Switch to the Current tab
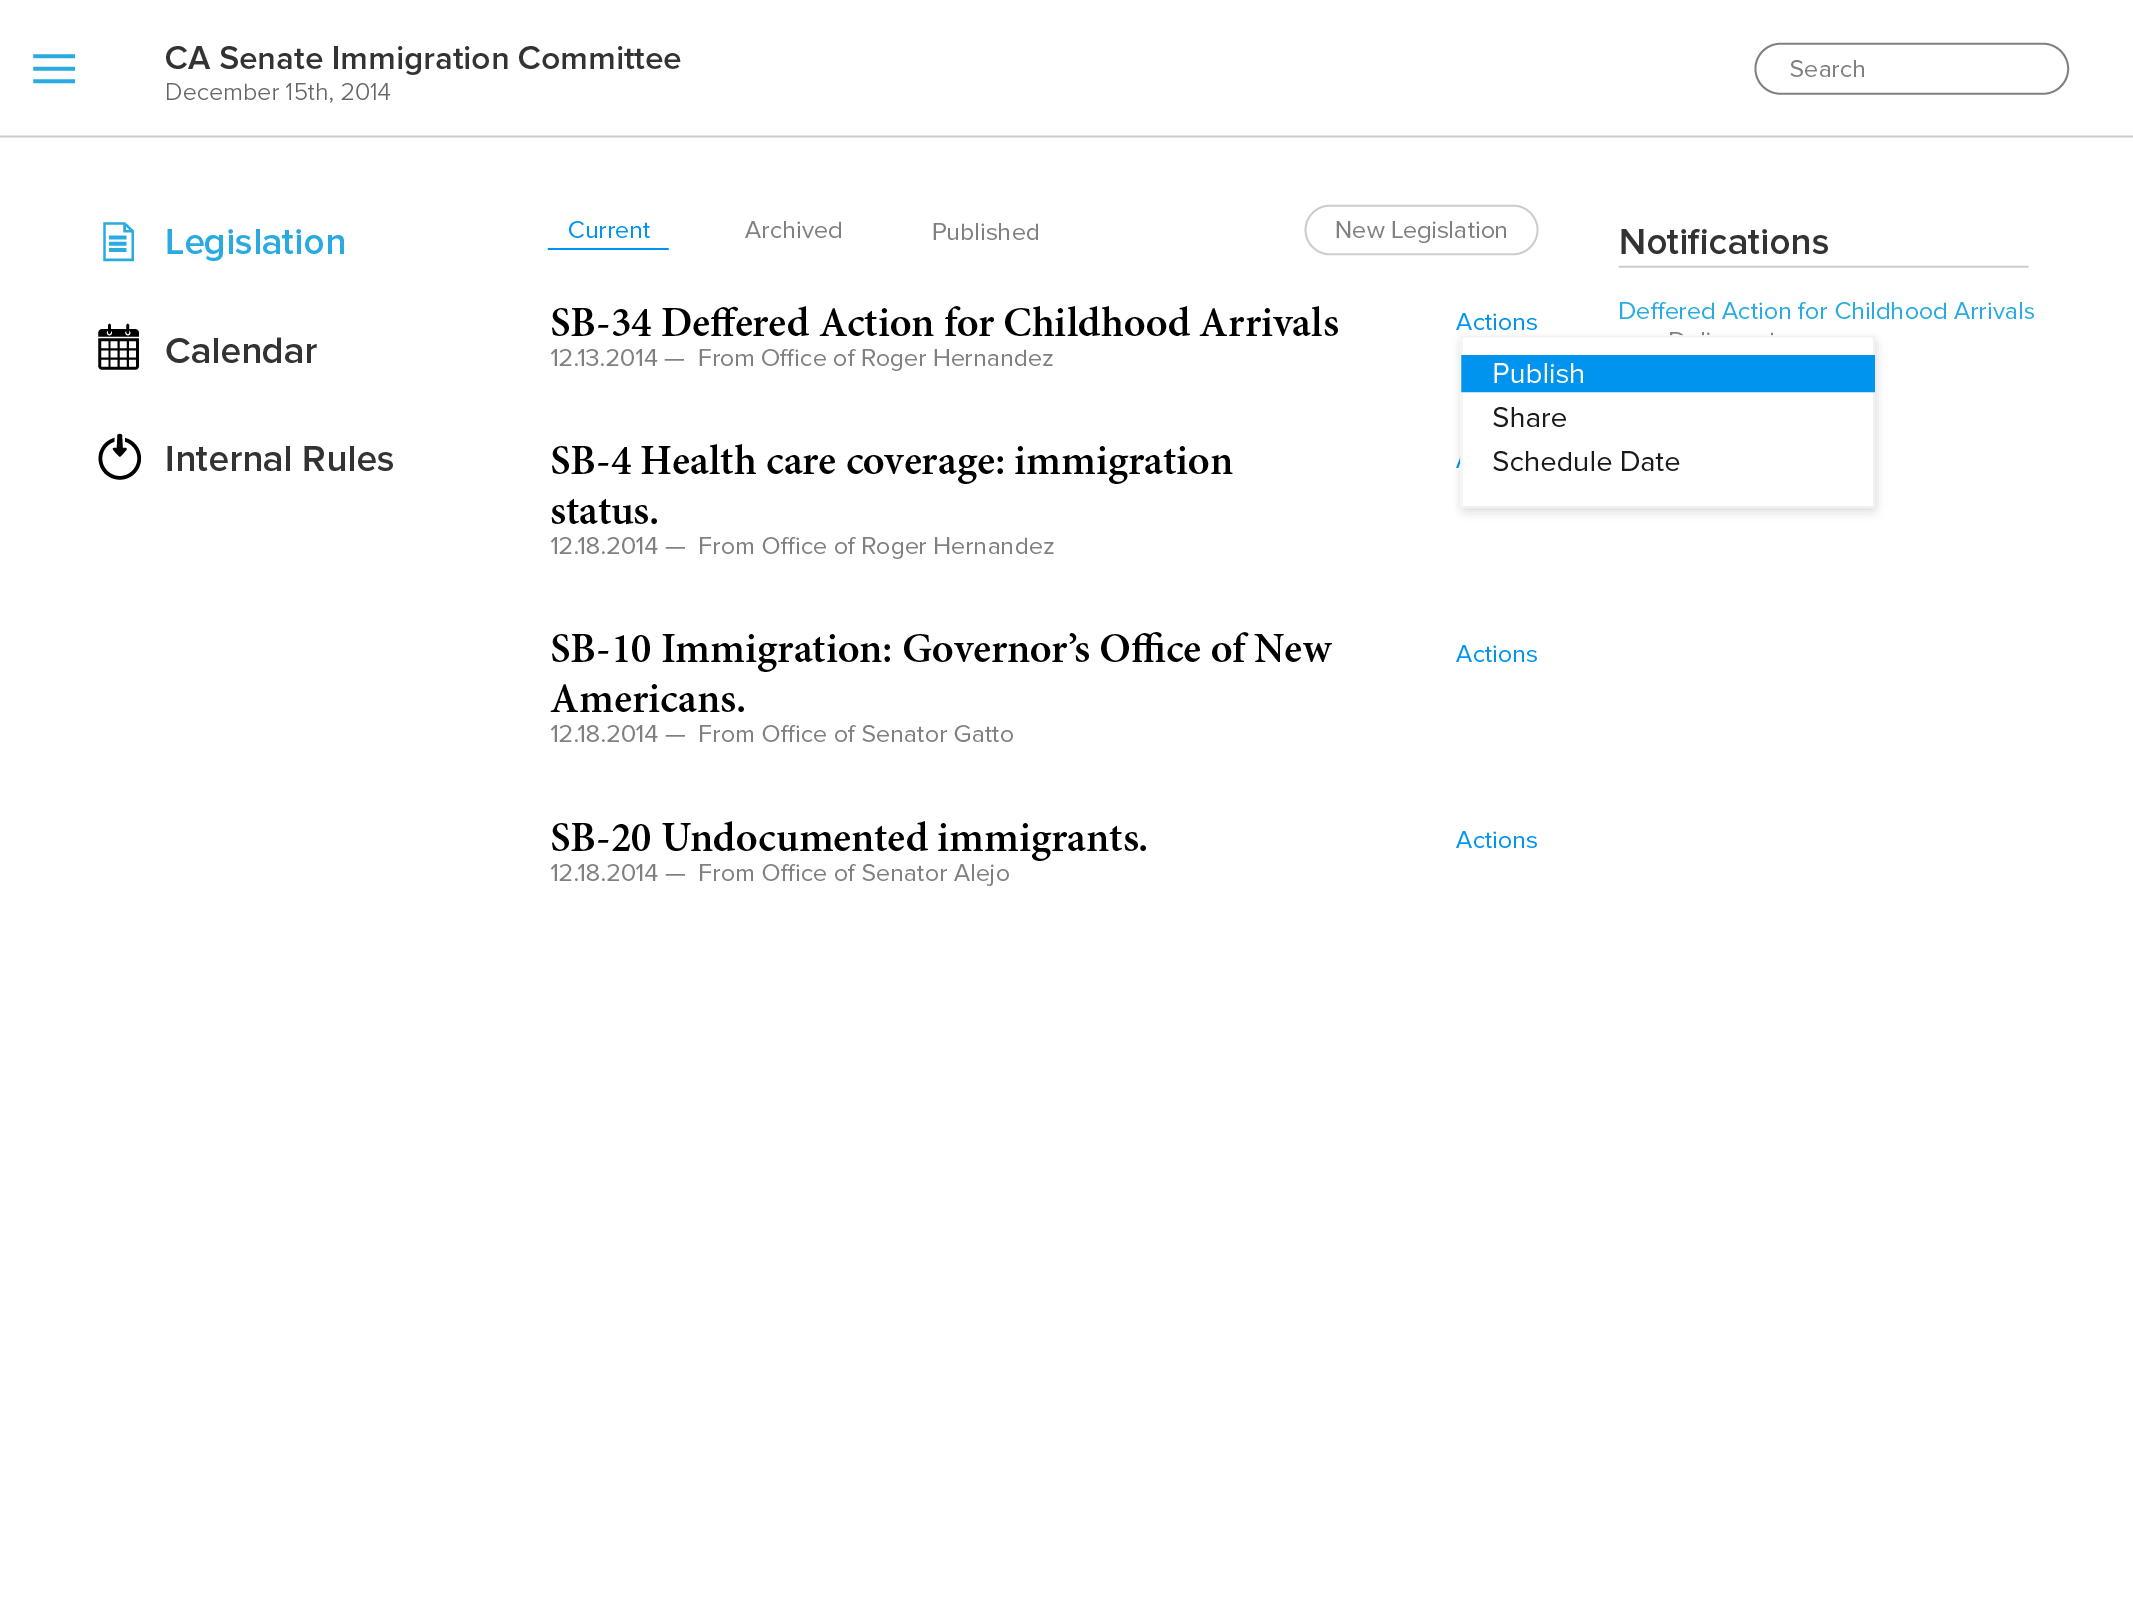The width and height of the screenshot is (2133, 1600). (x=608, y=230)
